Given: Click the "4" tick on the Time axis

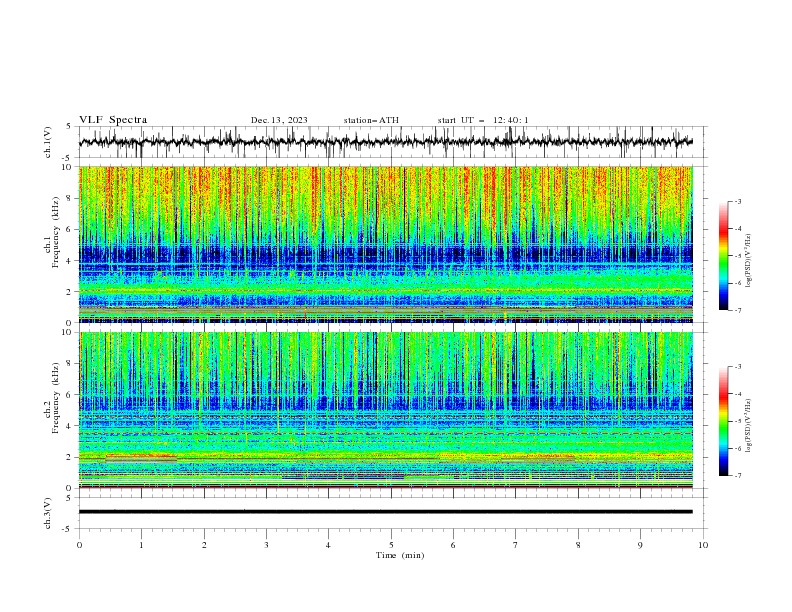Looking at the screenshot, I should 328,545.
